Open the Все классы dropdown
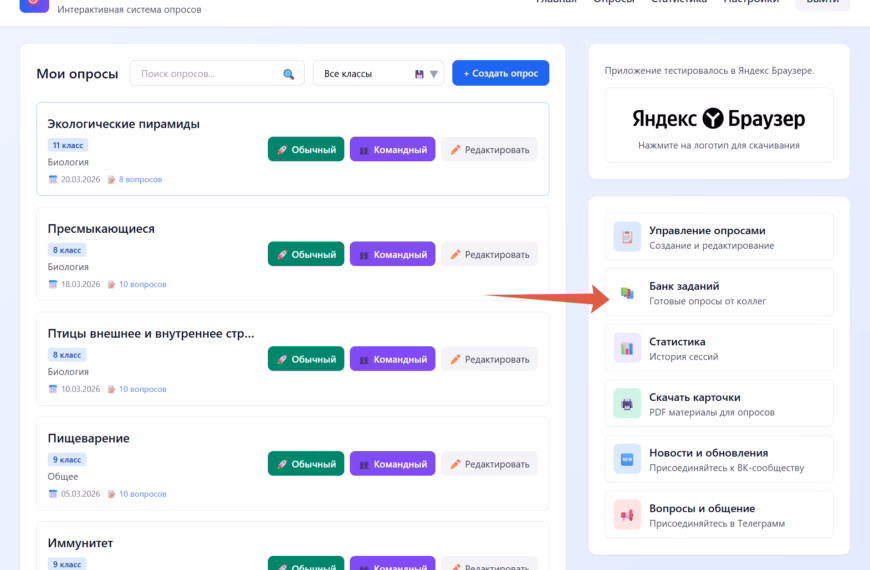The height and width of the screenshot is (570, 870). coord(378,73)
